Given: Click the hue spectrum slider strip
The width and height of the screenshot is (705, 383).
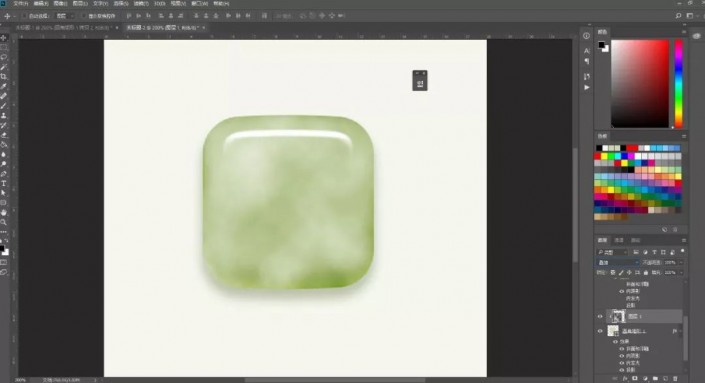Looking at the screenshot, I should click(x=678, y=84).
